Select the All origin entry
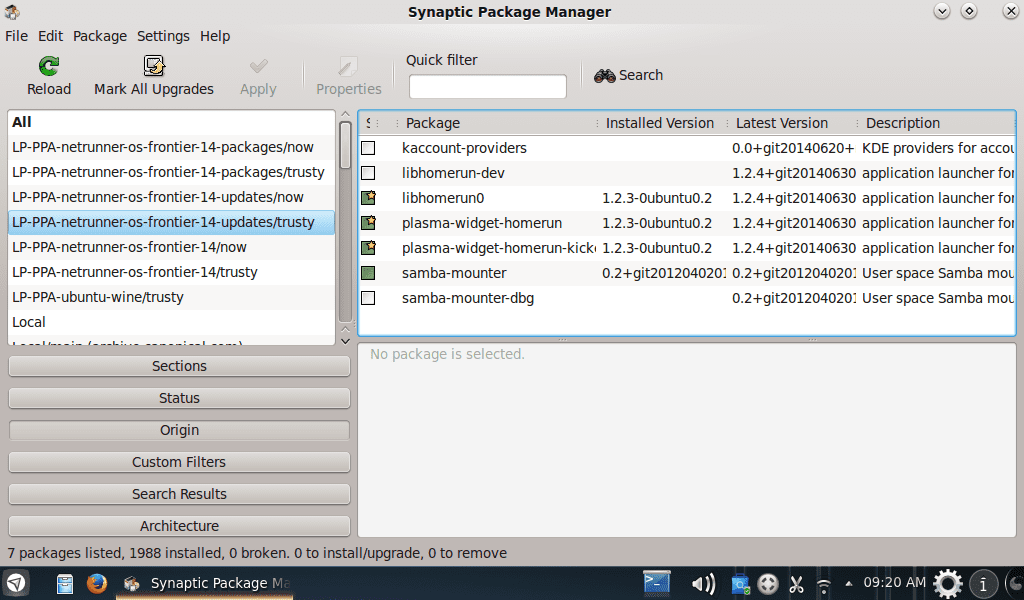This screenshot has width=1024, height=600. click(x=172, y=122)
